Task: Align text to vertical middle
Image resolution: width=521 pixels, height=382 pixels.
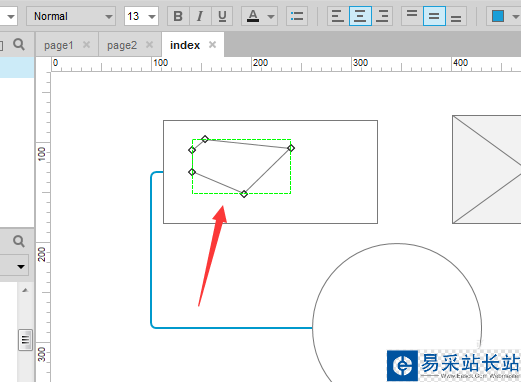Action: pos(434,16)
